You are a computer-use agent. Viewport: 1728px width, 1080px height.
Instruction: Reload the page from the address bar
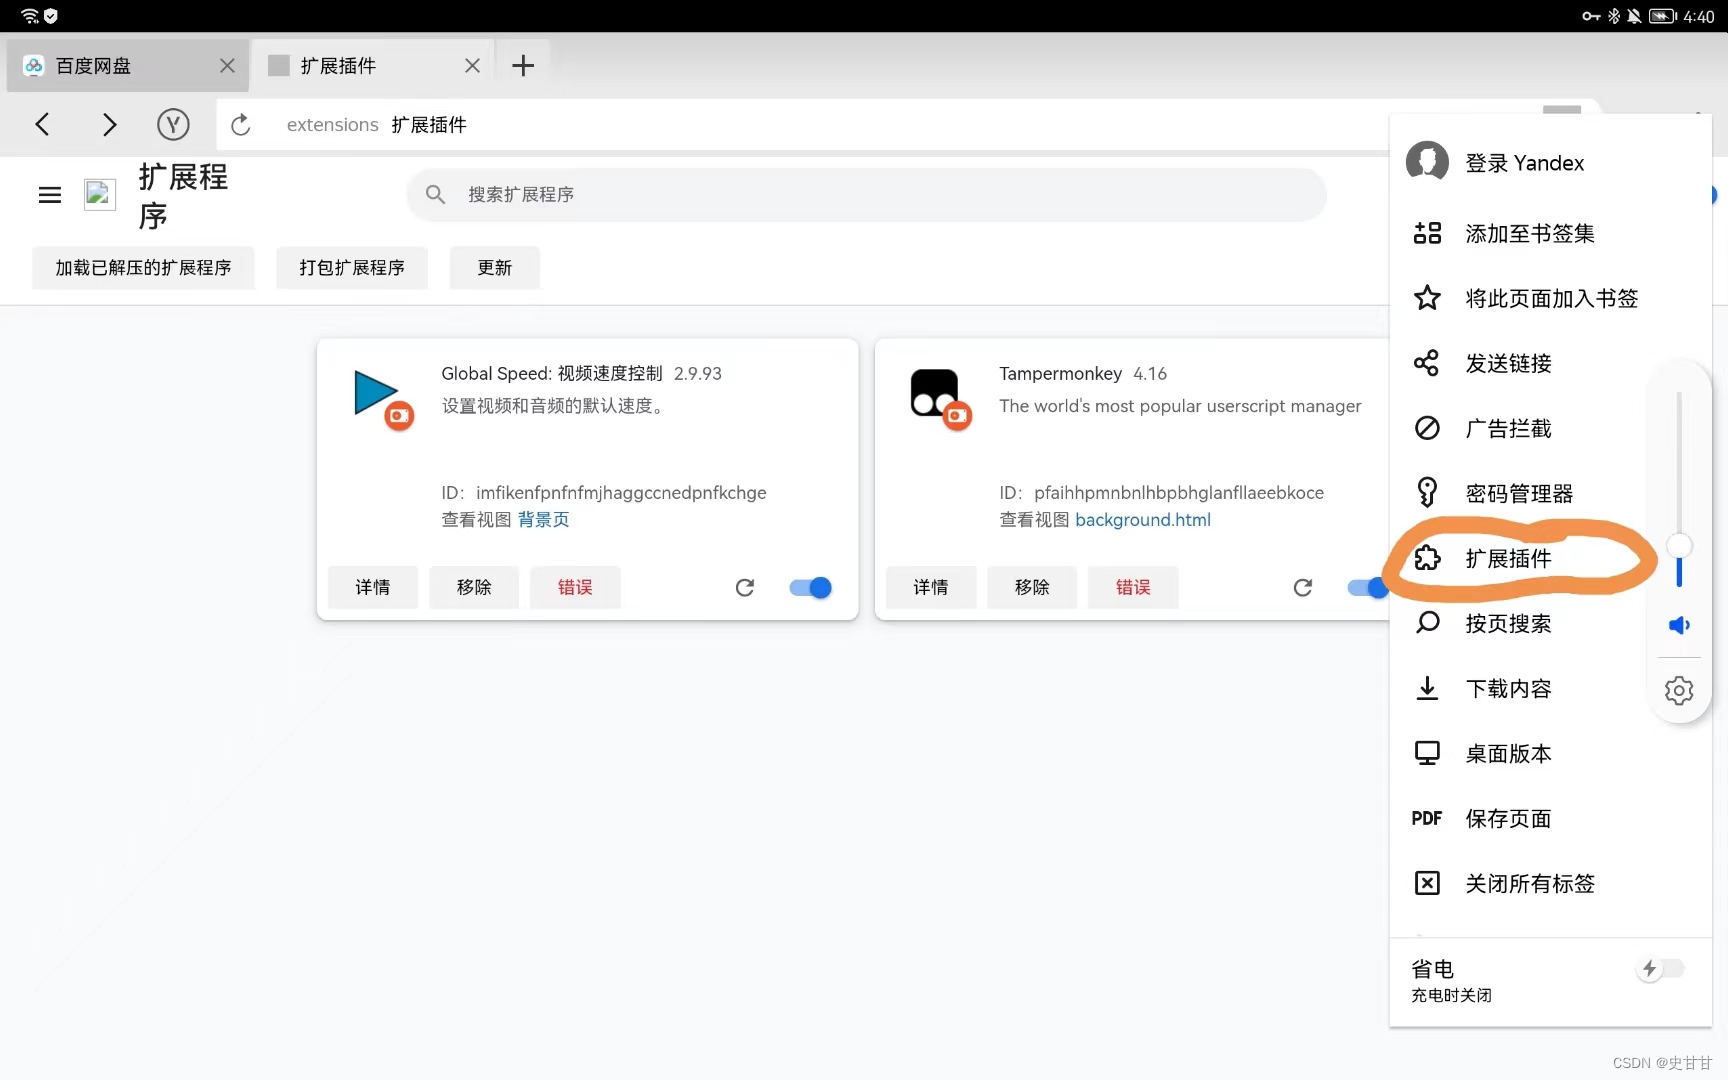240,124
